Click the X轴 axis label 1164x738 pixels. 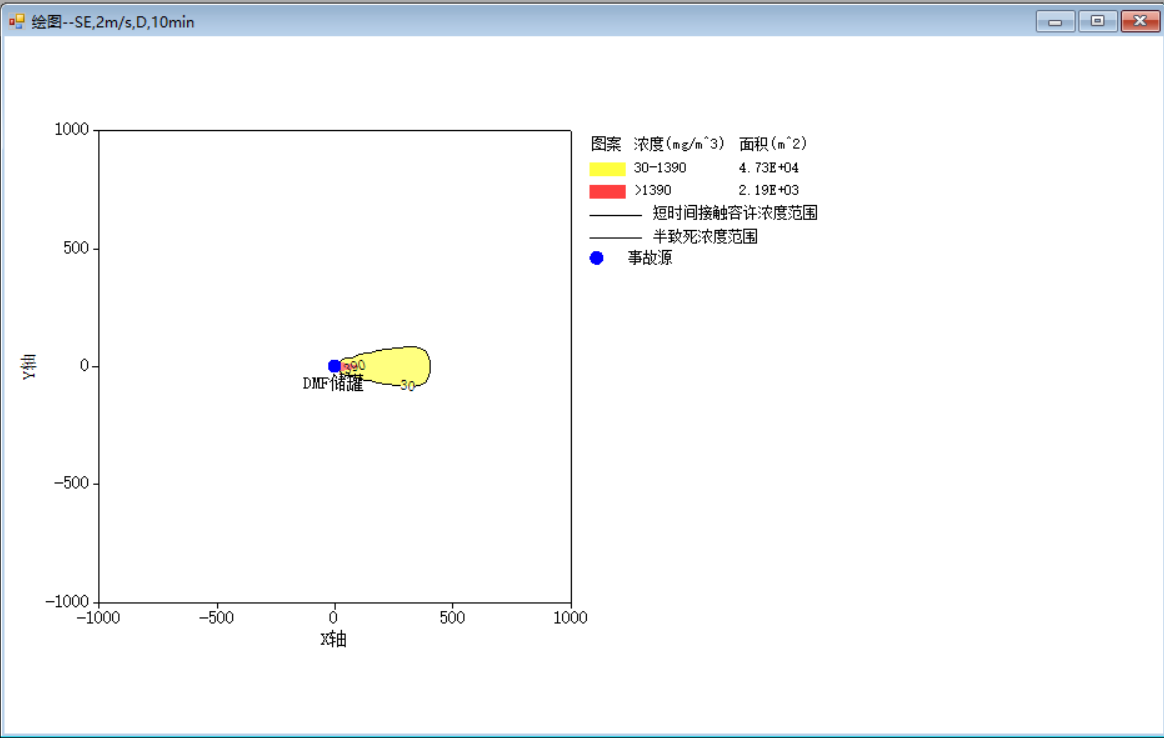click(333, 639)
